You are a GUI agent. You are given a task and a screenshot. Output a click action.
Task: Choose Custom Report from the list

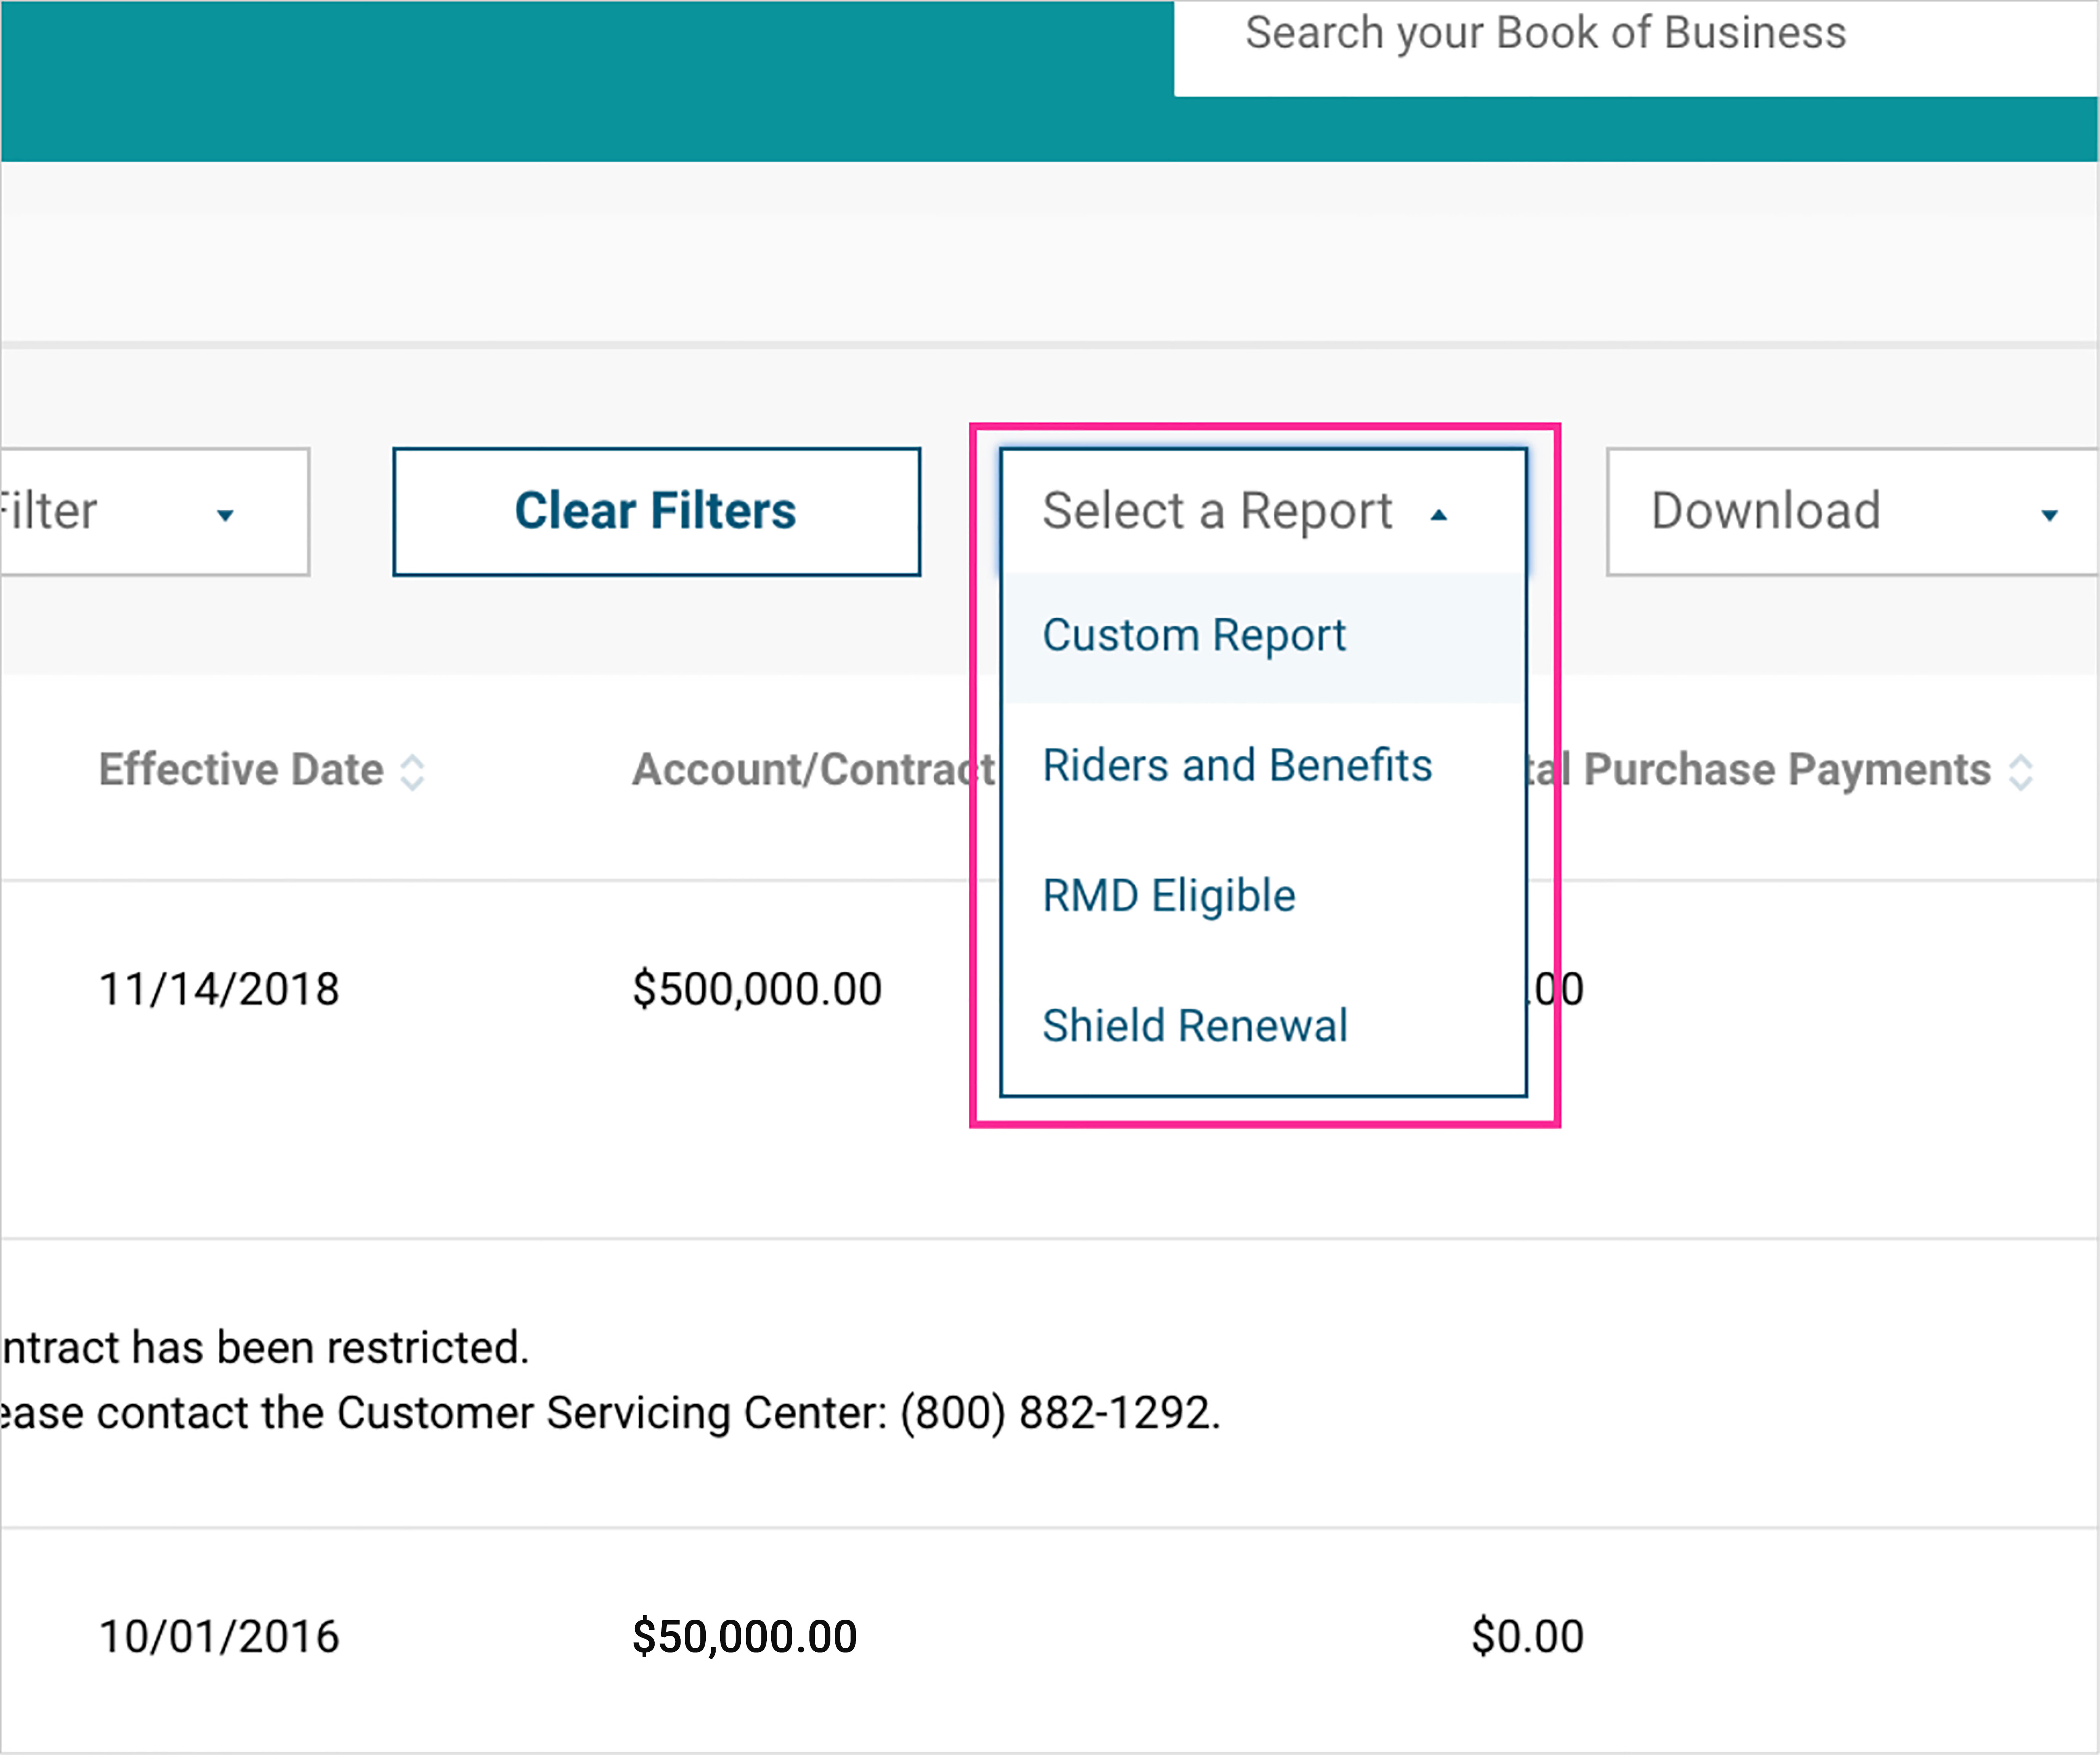1194,636
